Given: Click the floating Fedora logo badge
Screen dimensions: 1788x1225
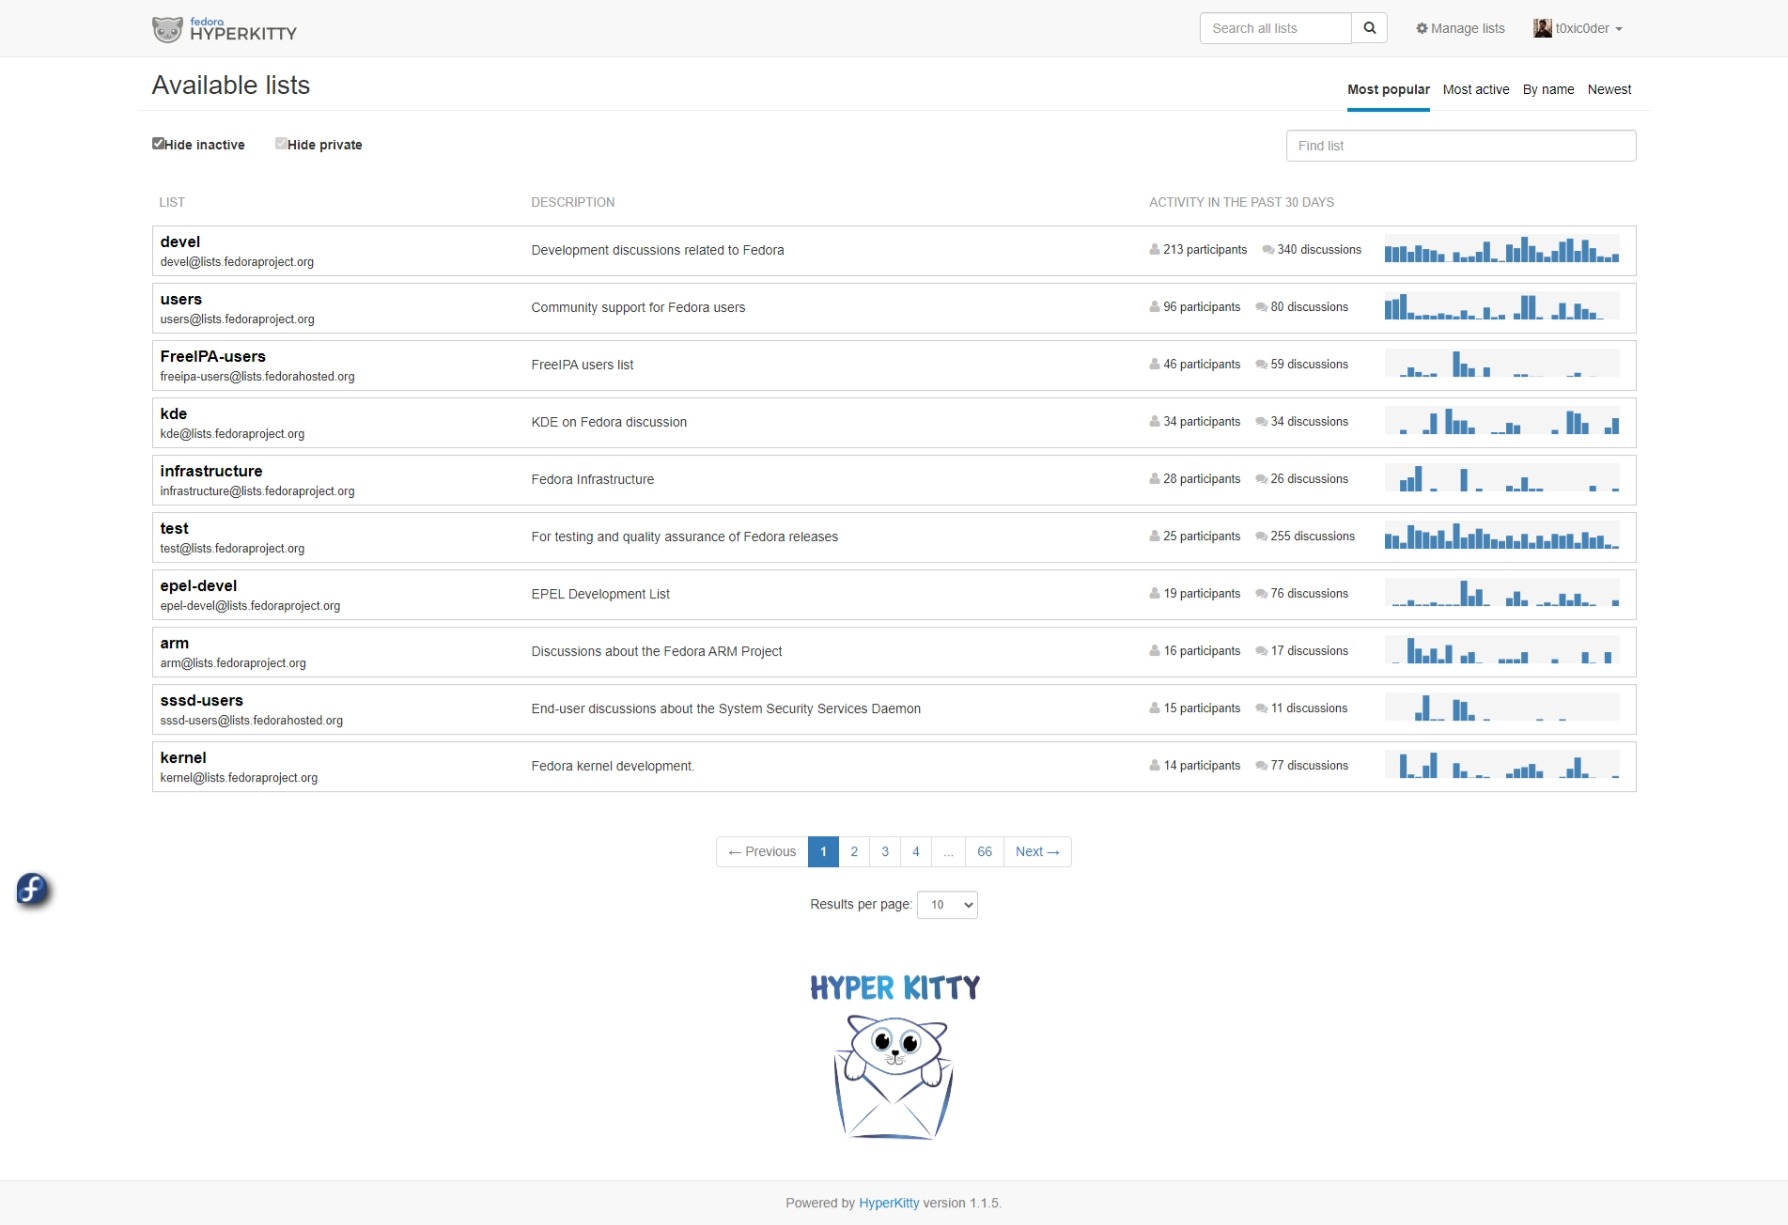Looking at the screenshot, I should click(33, 889).
